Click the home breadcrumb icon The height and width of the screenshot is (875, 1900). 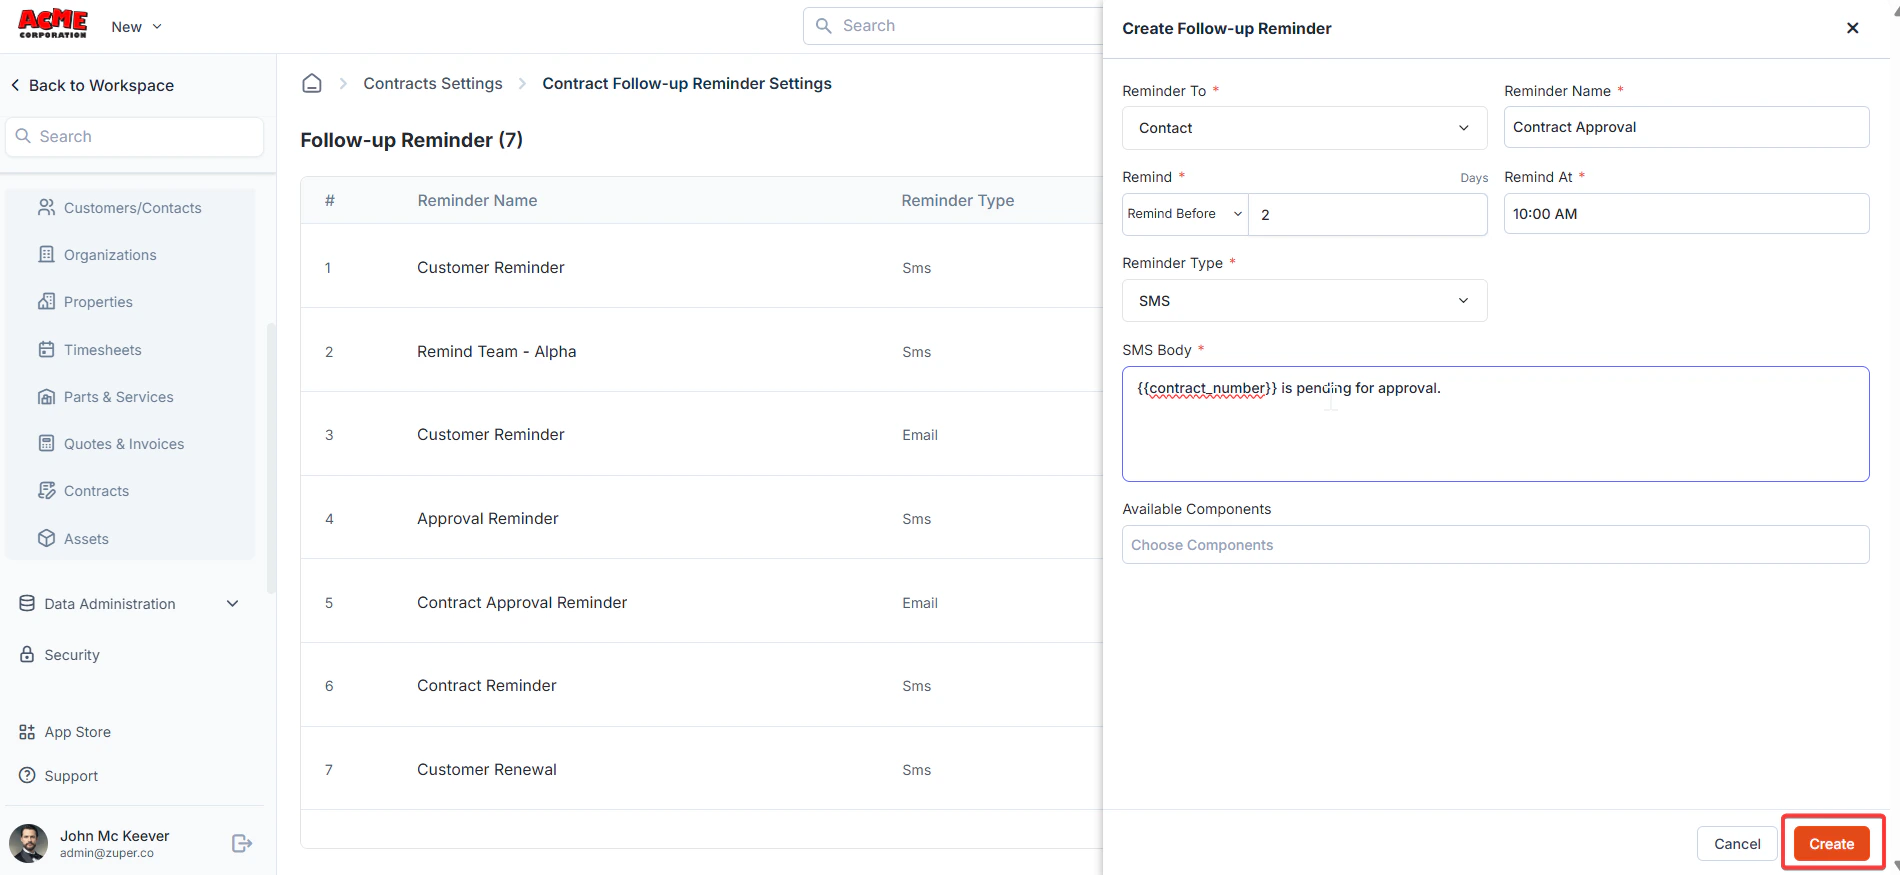[312, 84]
